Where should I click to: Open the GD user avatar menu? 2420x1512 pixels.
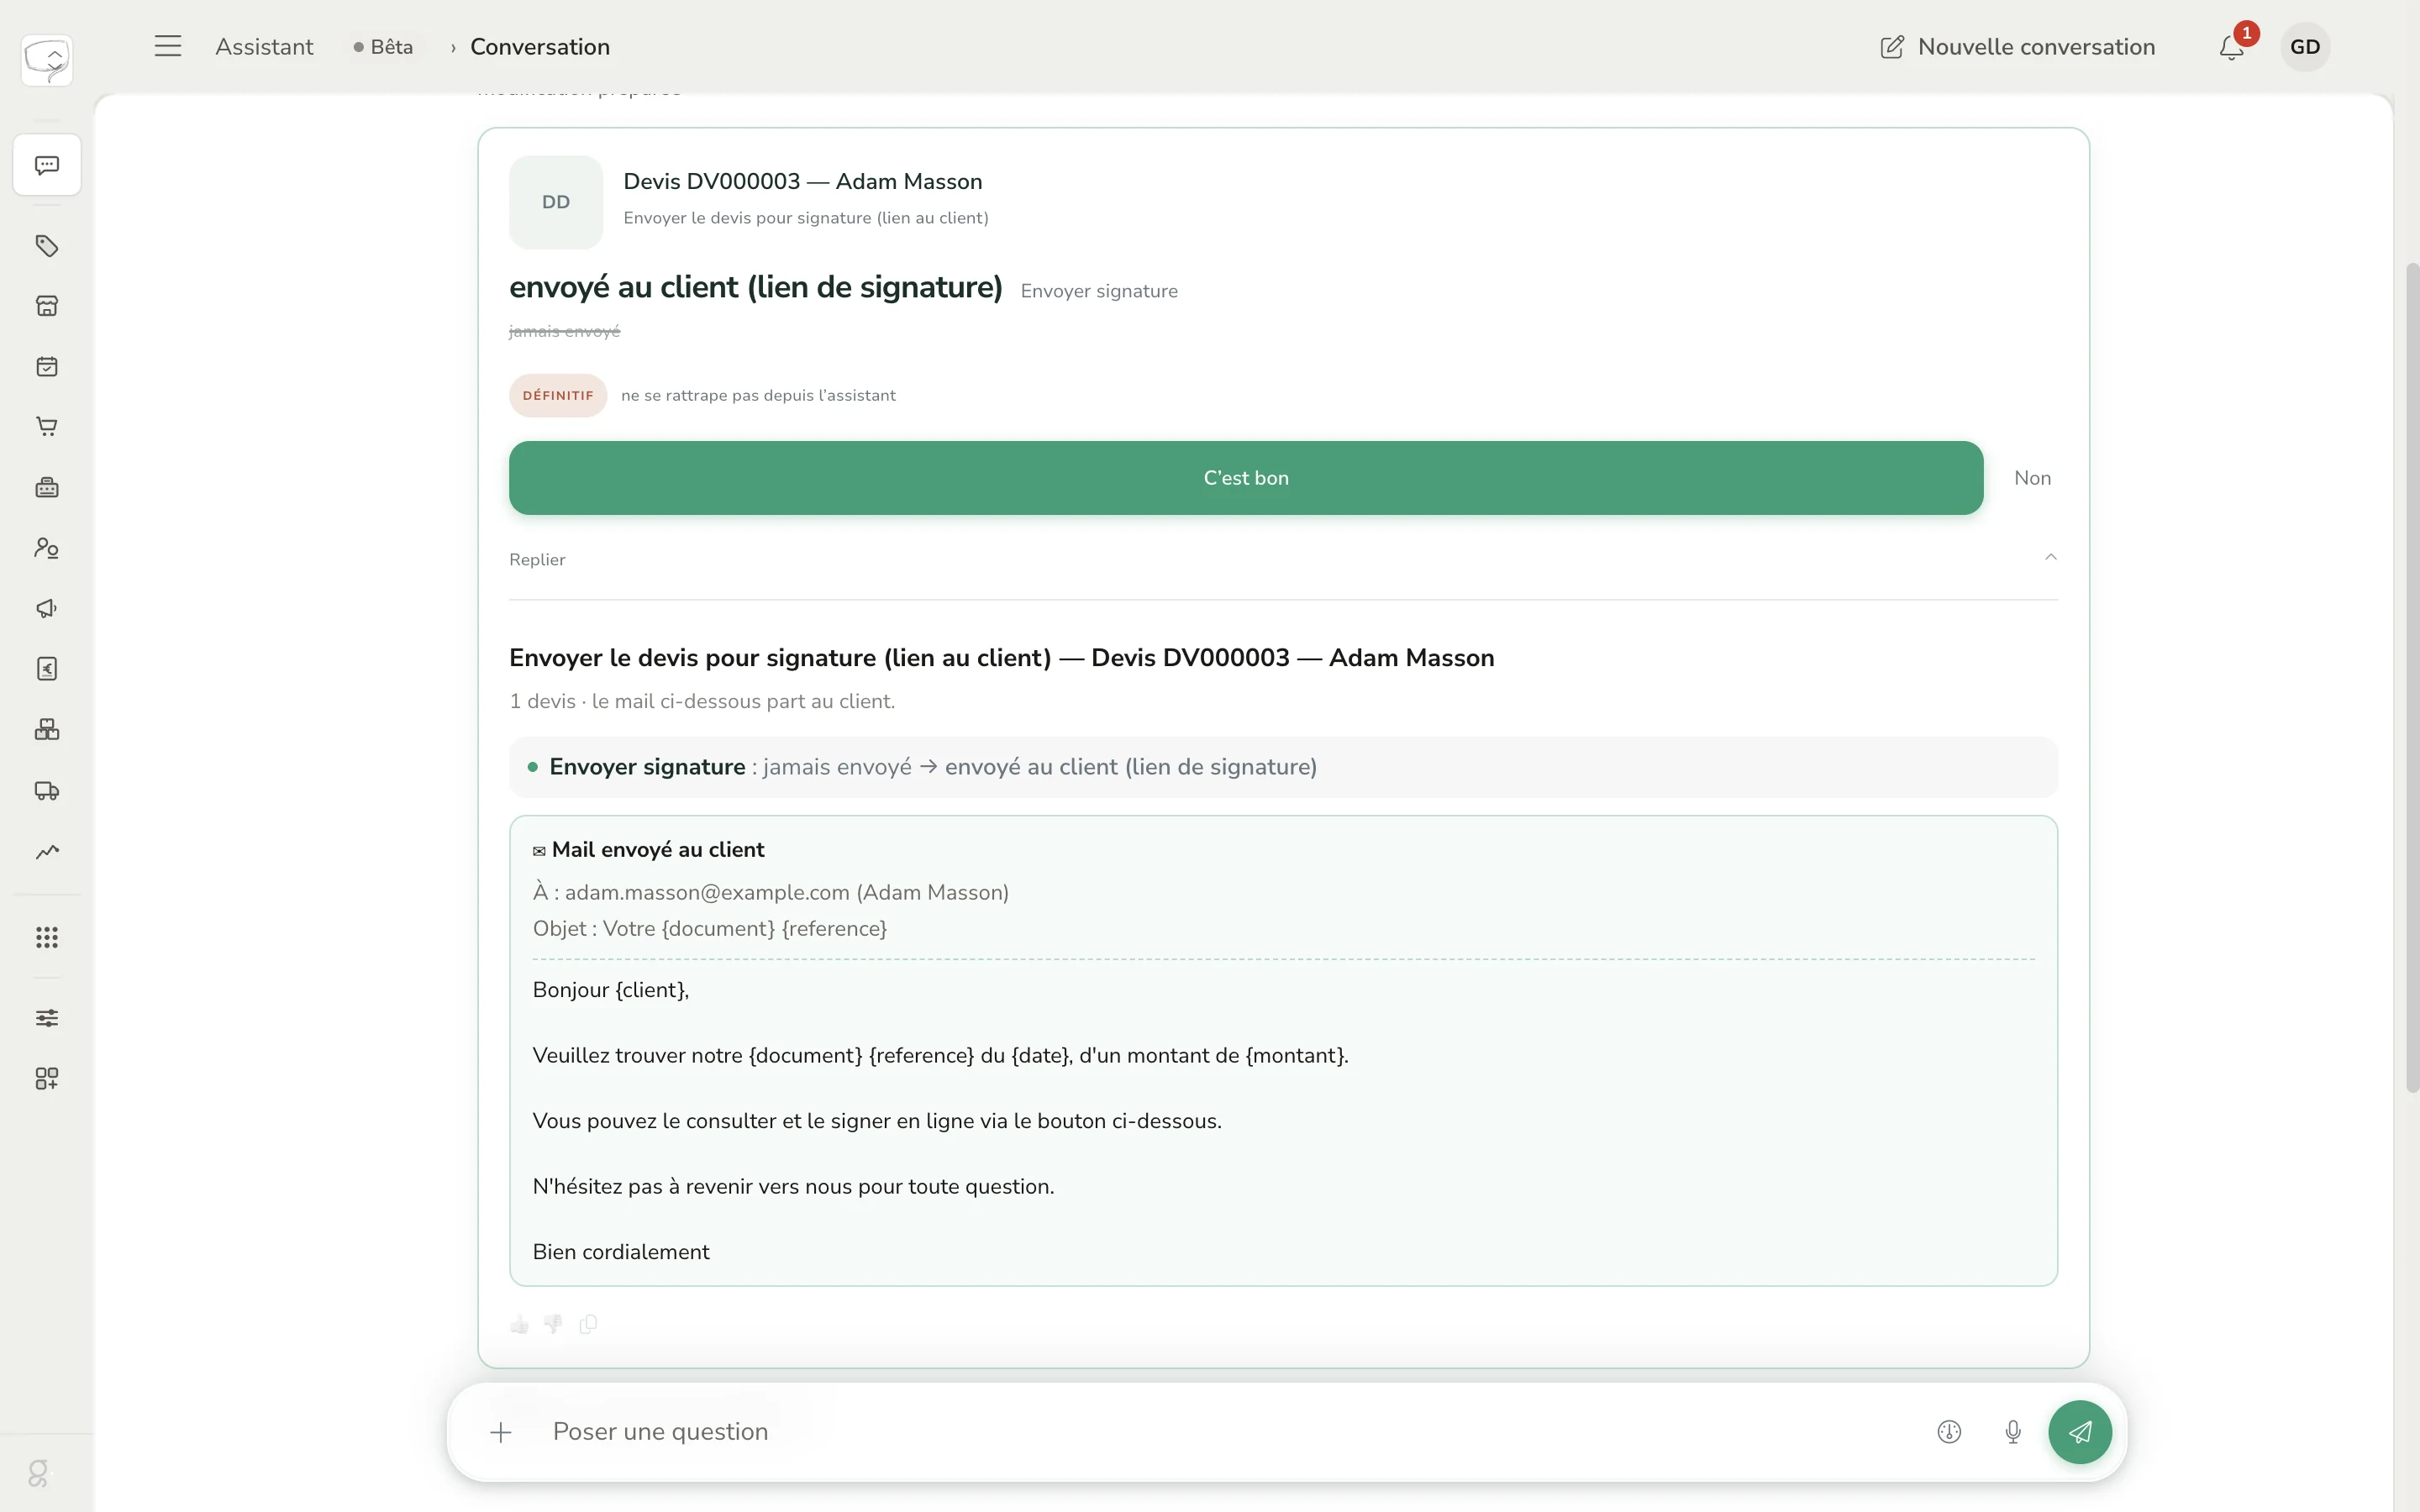pos(2305,47)
